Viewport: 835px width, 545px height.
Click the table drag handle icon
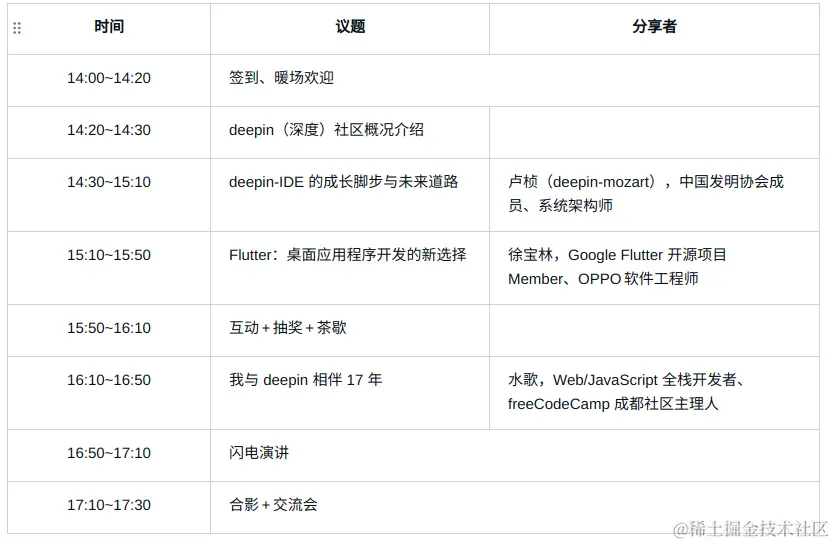point(17,28)
